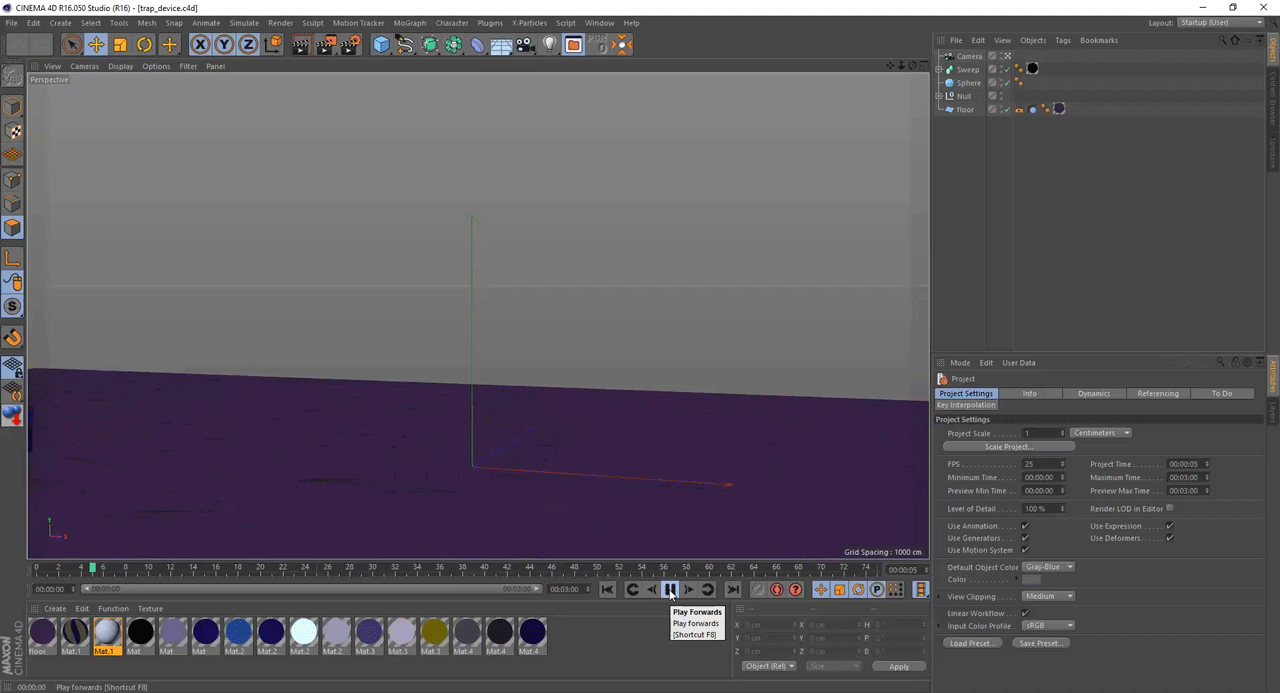
Task: Toggle the X axis lock
Action: pyautogui.click(x=200, y=44)
